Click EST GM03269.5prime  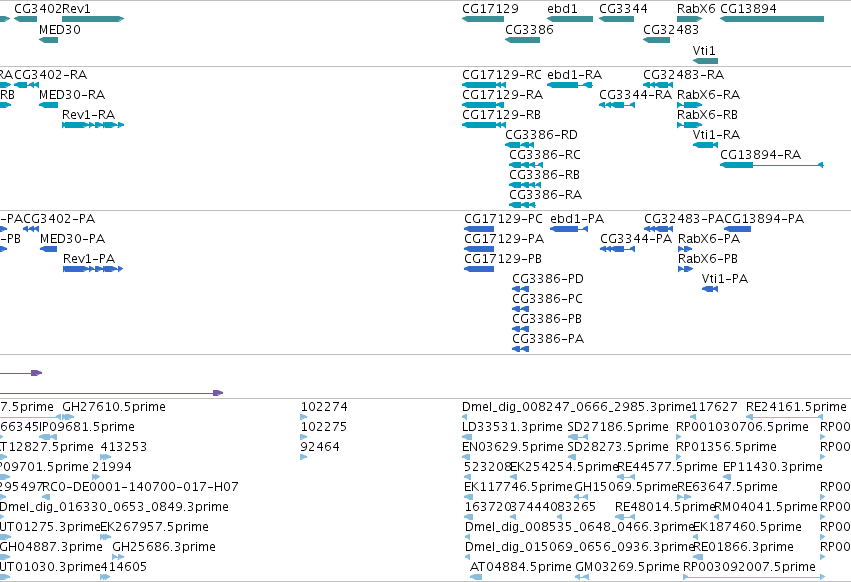tap(627, 568)
